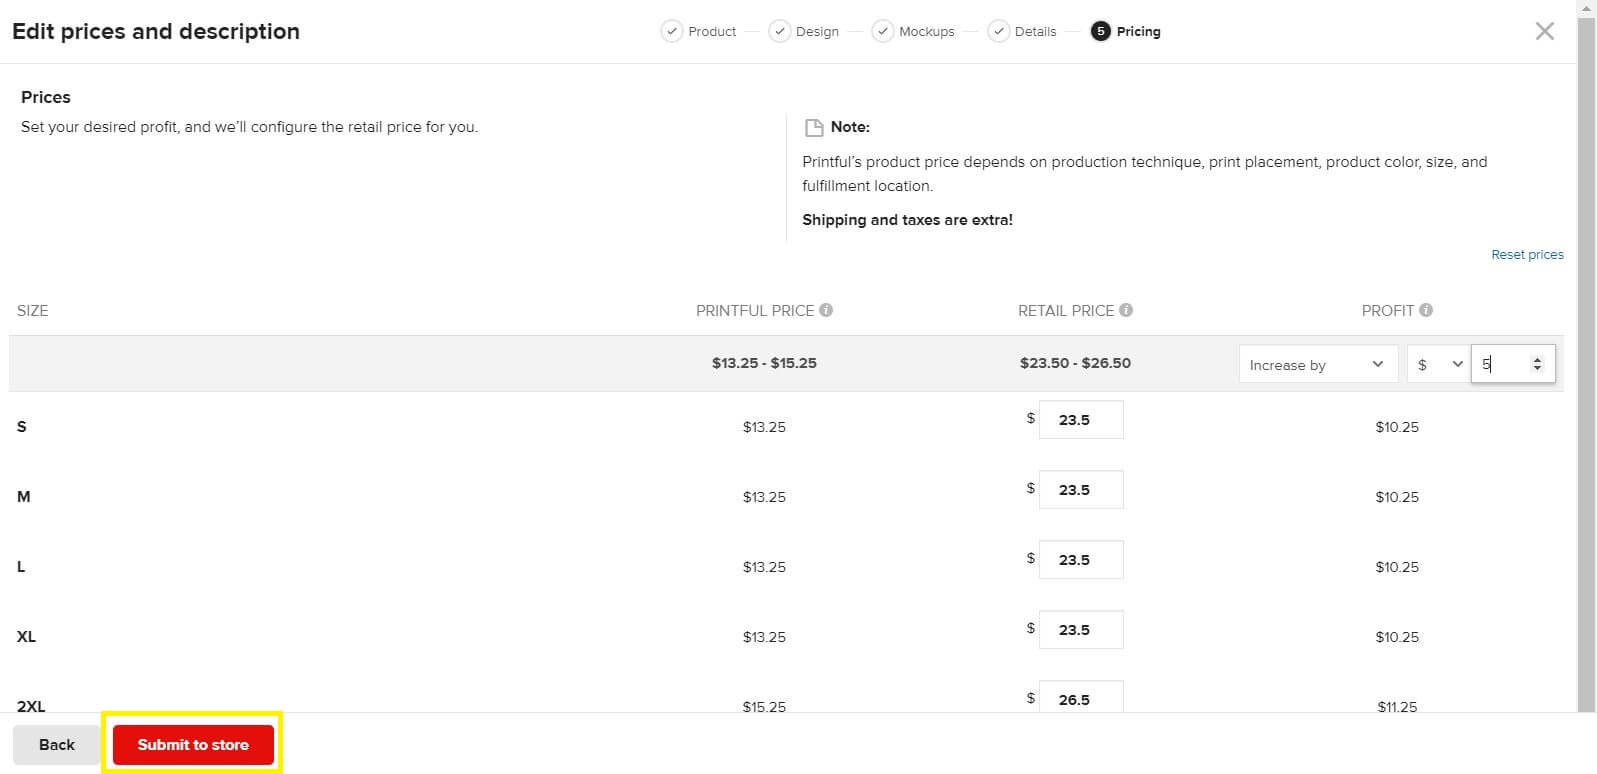Click the $13.25 - $15.25 Printful price range
Viewport: 1597px width, 774px height.
pos(764,363)
